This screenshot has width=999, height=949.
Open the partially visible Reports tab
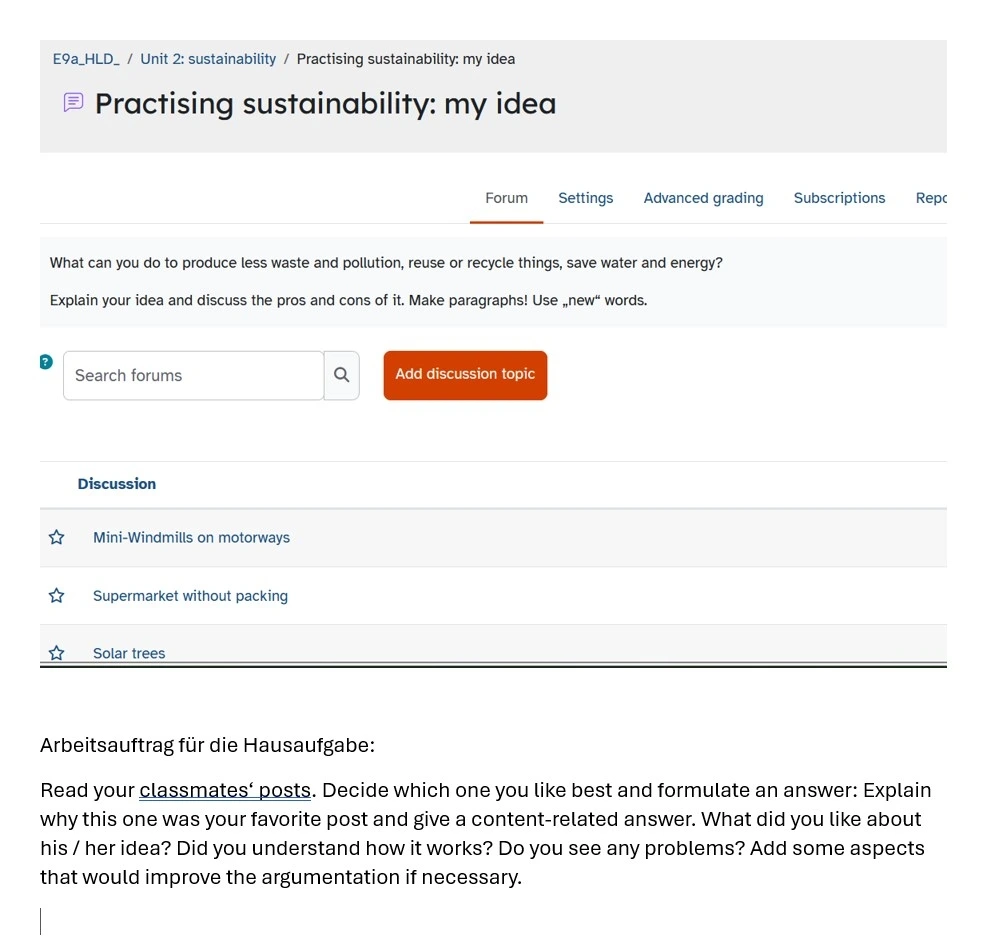click(931, 198)
